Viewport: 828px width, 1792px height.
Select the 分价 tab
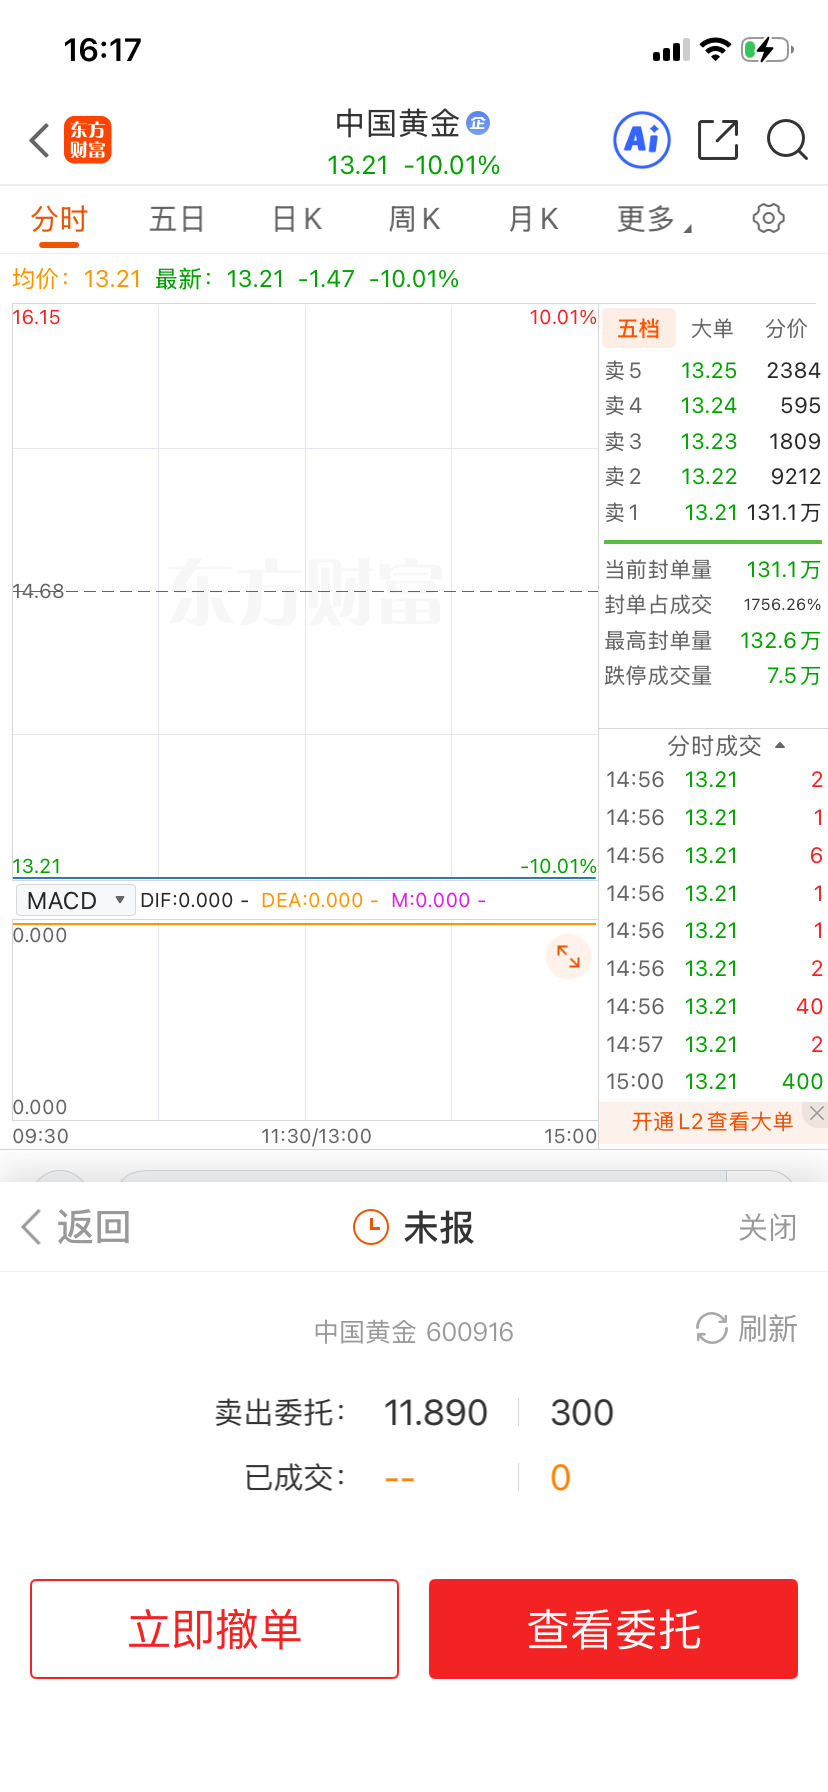(786, 329)
